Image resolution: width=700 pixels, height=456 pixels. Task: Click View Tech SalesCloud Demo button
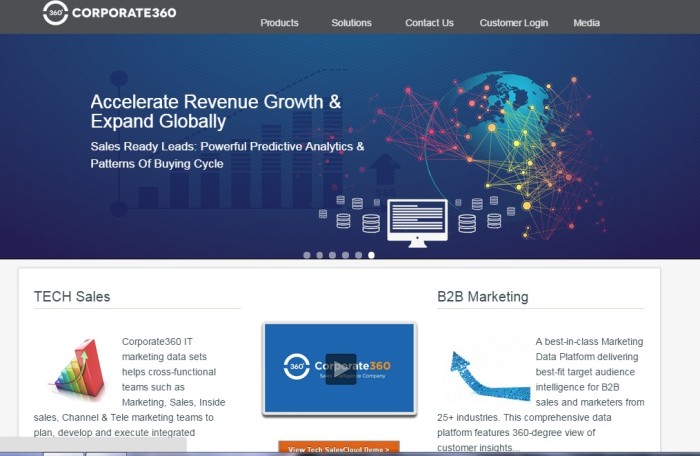[339, 449]
